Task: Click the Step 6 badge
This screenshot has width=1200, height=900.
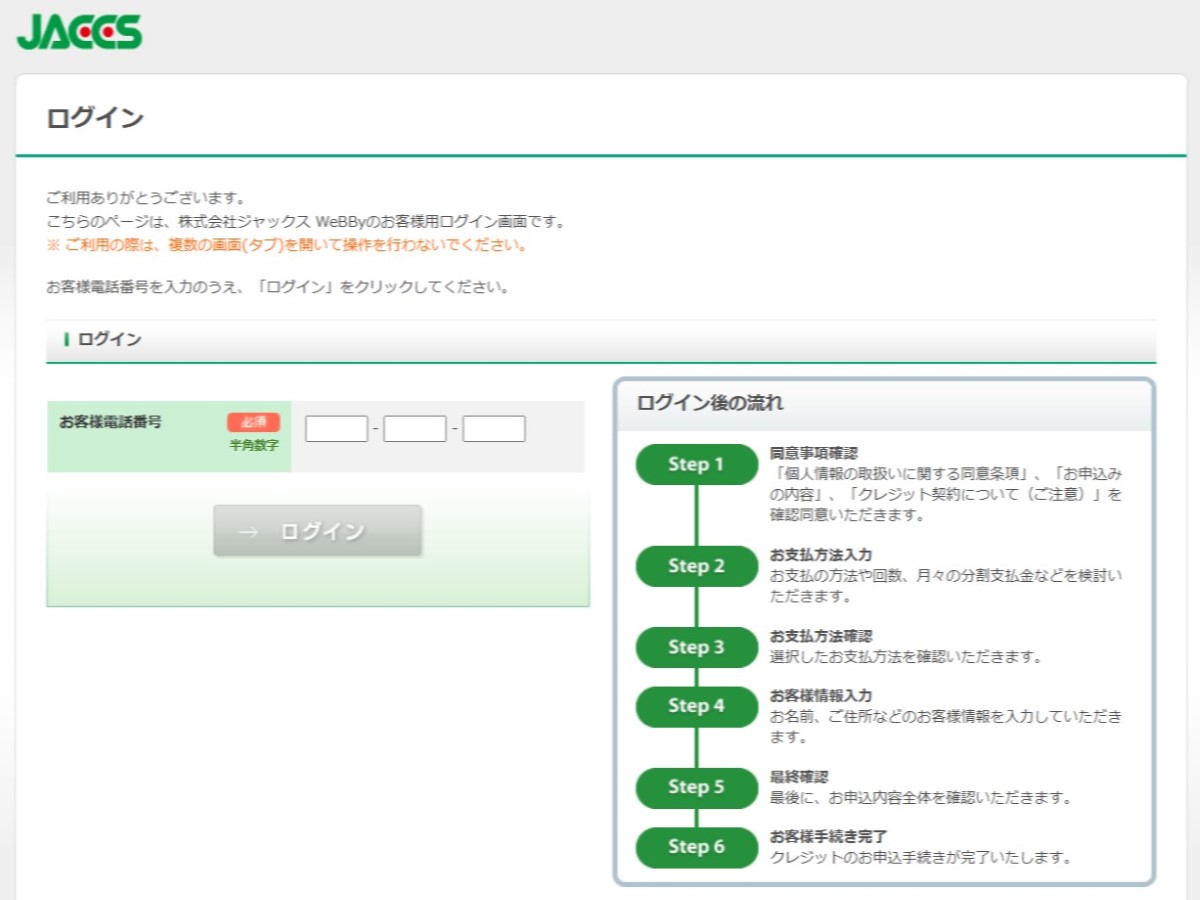Action: point(696,847)
